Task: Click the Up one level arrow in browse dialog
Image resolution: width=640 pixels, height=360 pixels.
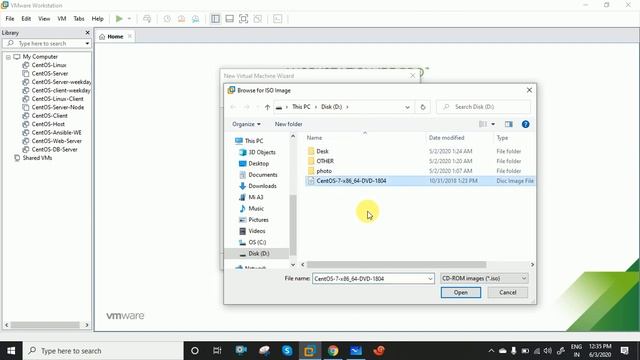Action: click(267, 107)
